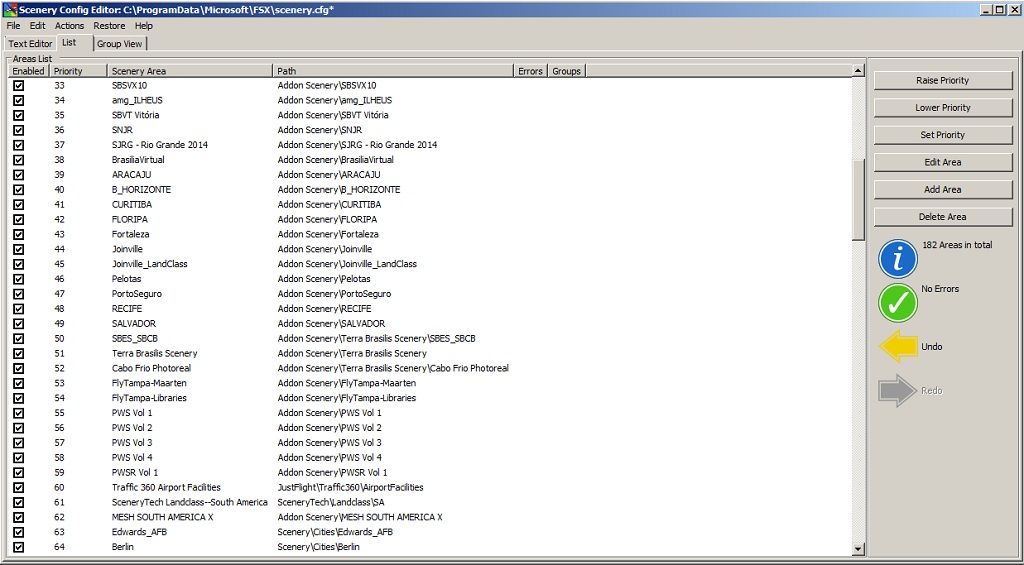Screen dimensions: 1024x565
Task: Click the Set Priority button
Action: point(942,135)
